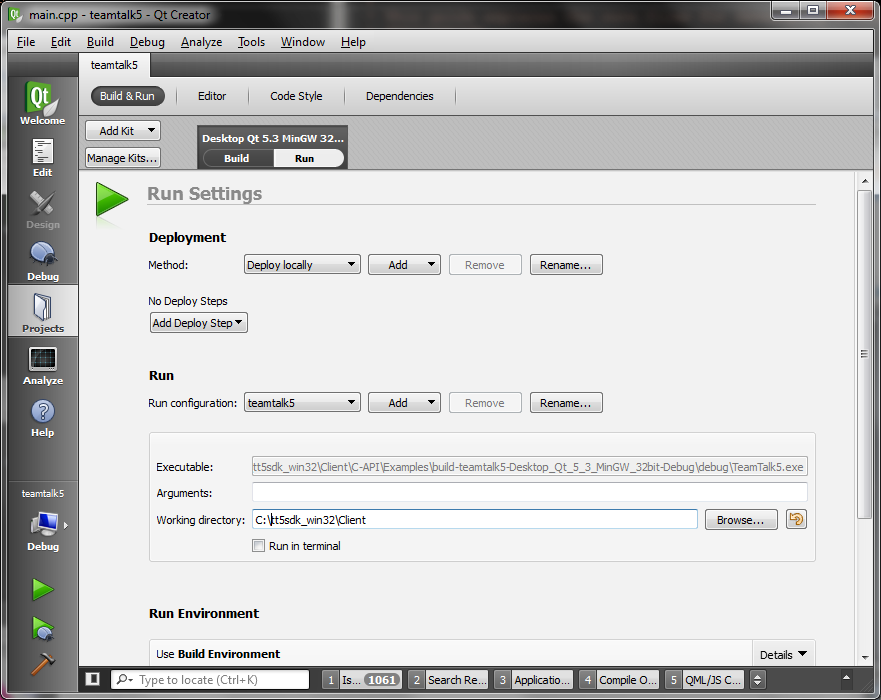
Task: Open Help mode
Action: (x=42, y=417)
